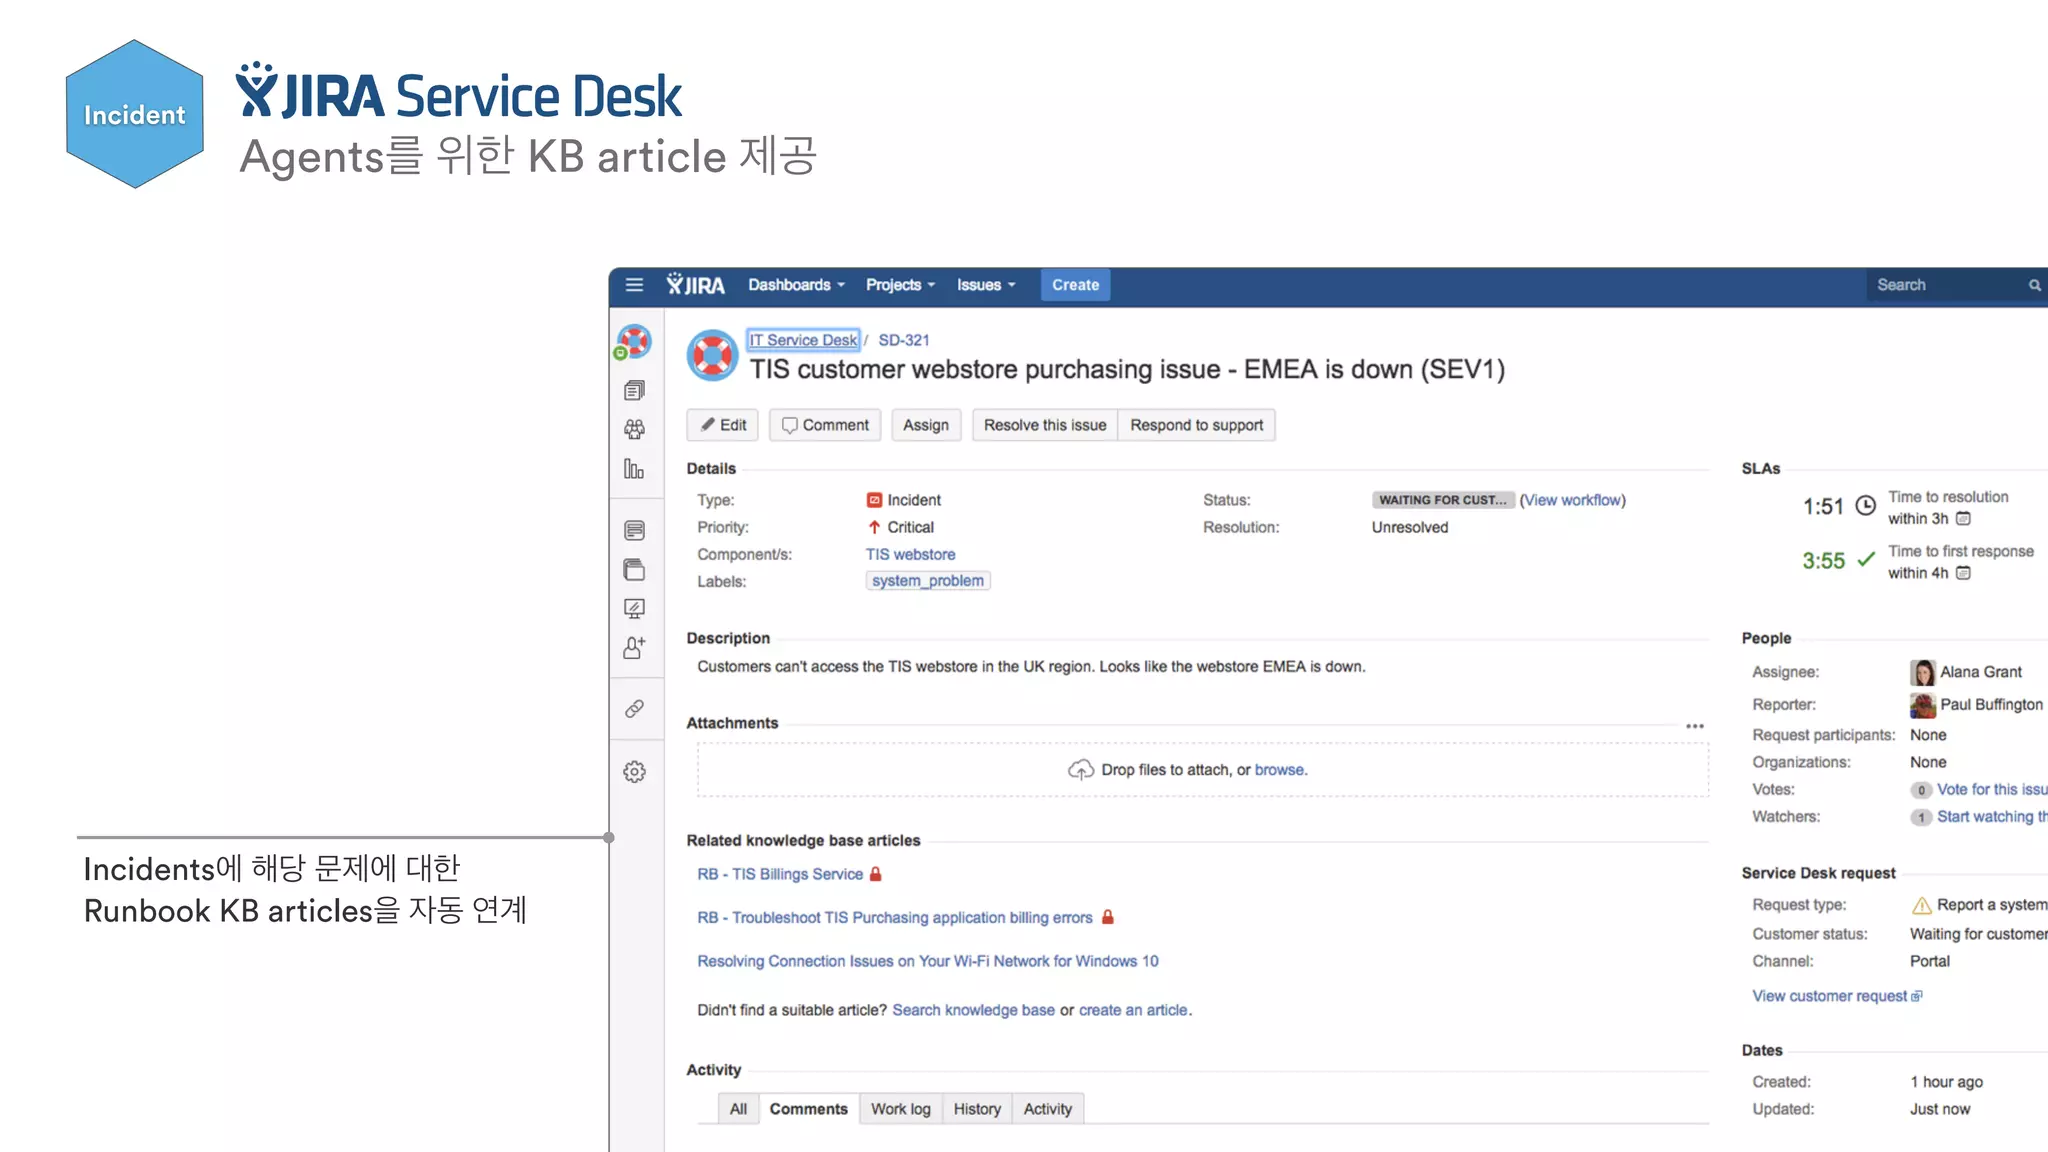Click the link shortcut icon in sidebar
The height and width of the screenshot is (1152, 2048).
[634, 709]
